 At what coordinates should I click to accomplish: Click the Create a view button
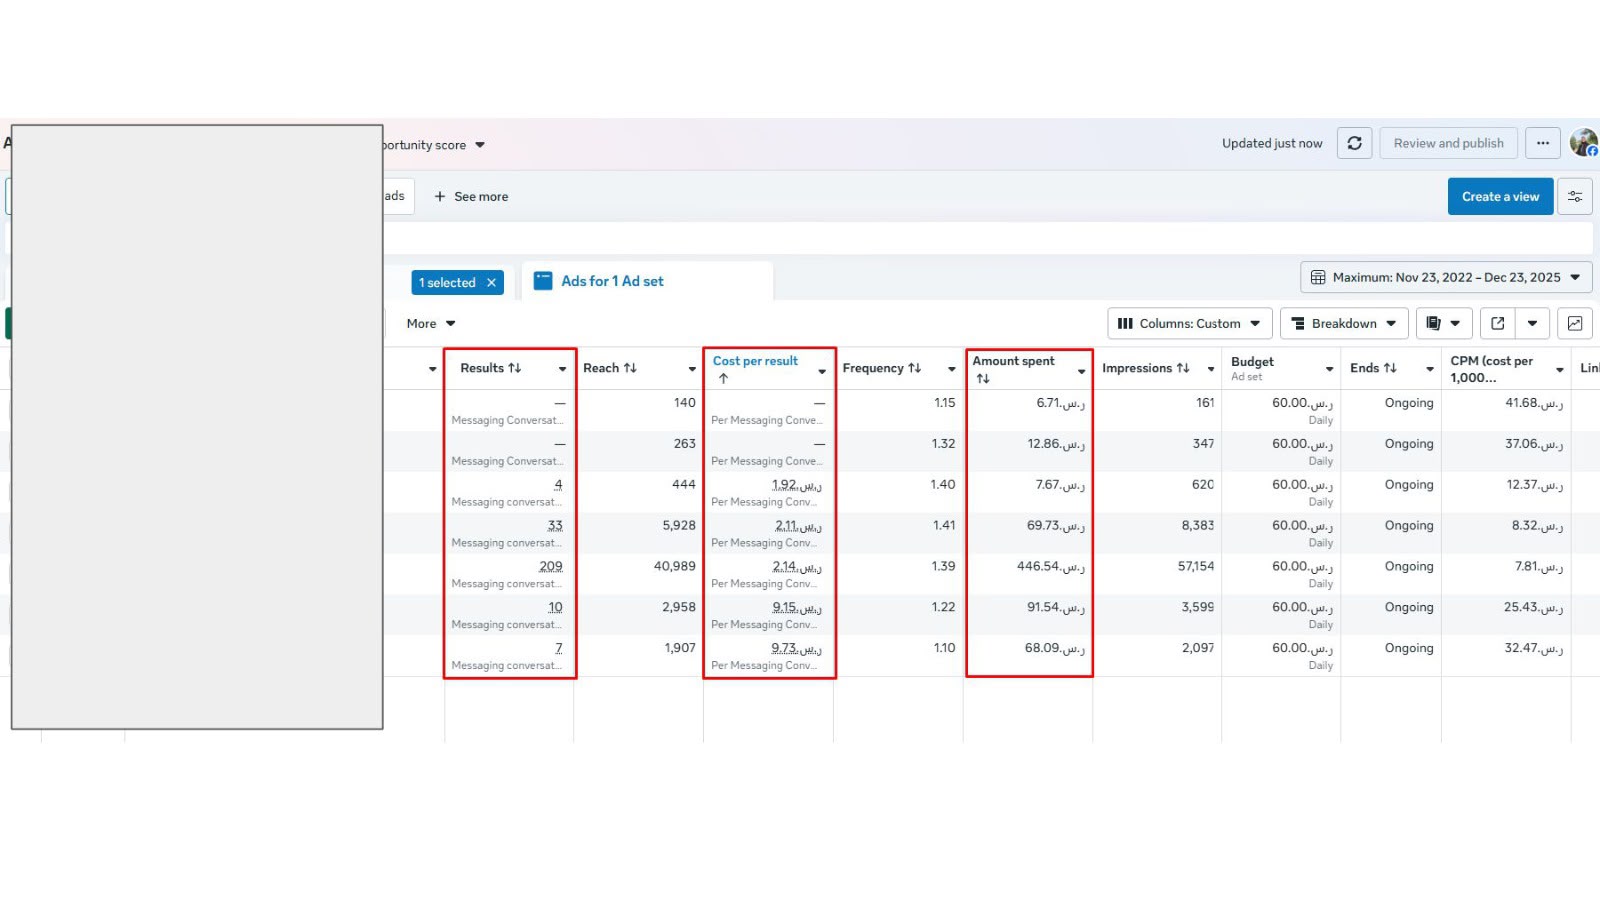(1500, 196)
